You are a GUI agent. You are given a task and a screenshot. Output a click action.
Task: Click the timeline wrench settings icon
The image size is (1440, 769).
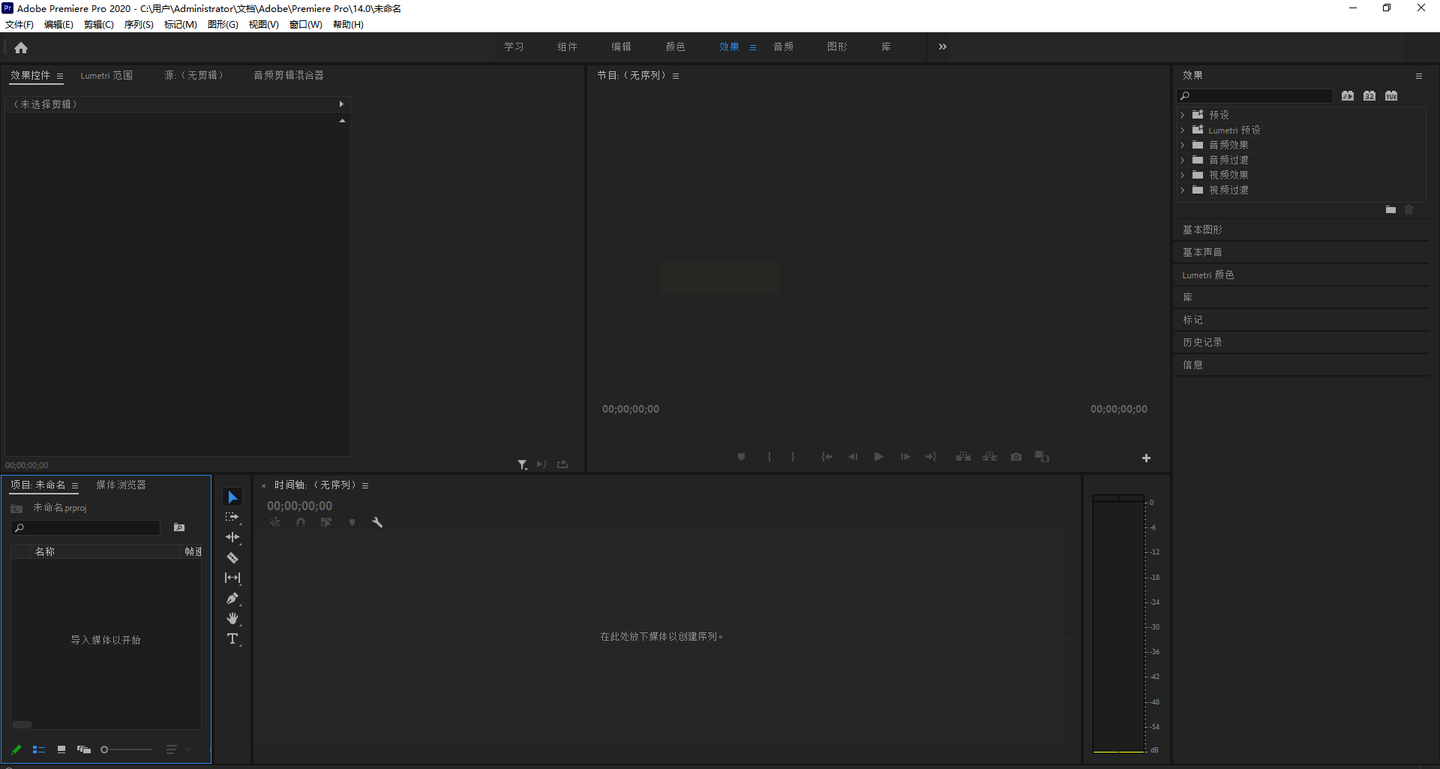pyautogui.click(x=377, y=522)
